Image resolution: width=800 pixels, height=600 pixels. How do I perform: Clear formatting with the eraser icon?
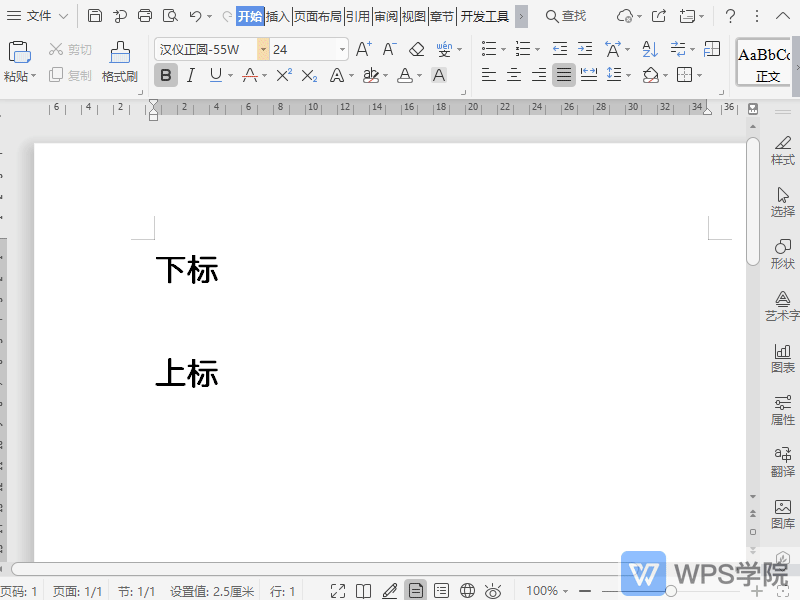pos(416,48)
